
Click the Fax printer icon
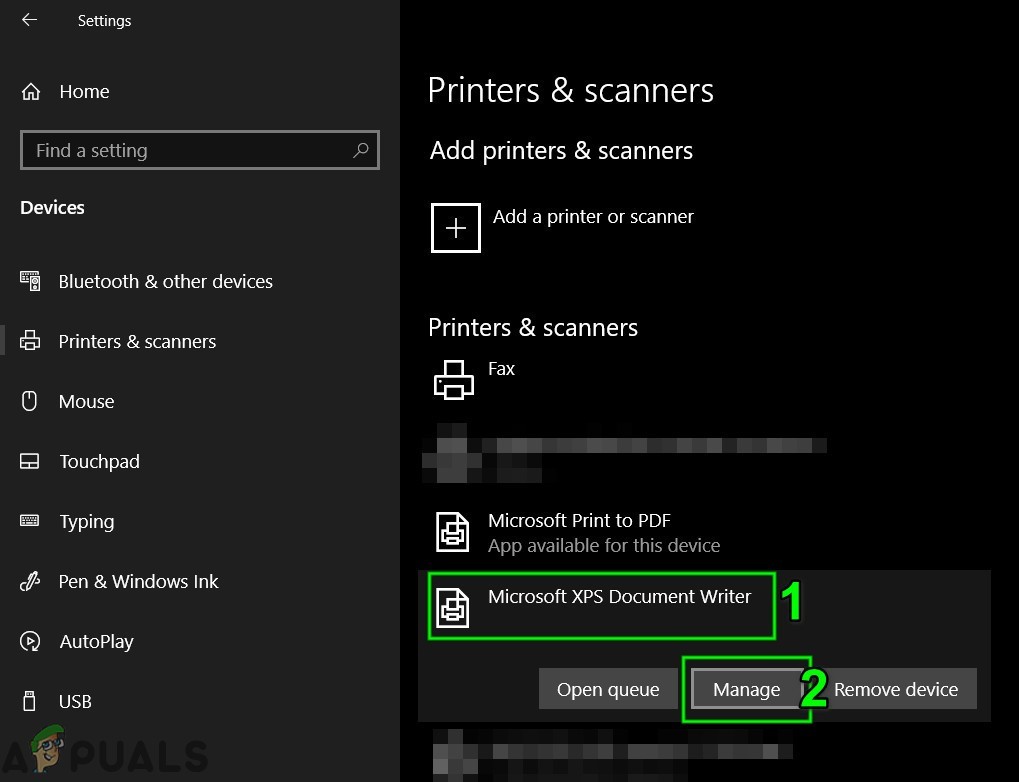pos(453,380)
